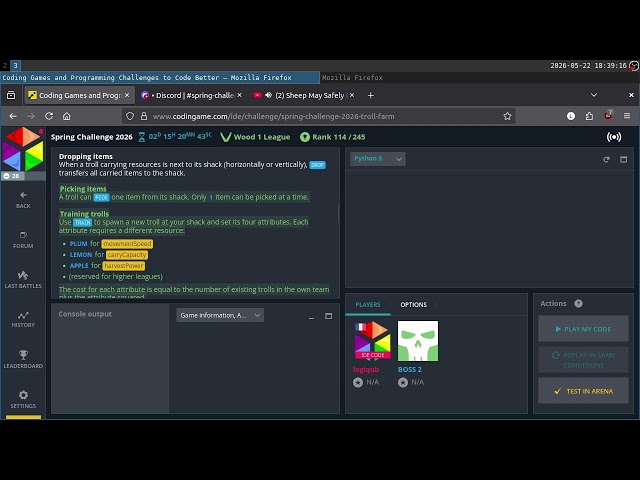Click the browser reload button

[49, 116]
